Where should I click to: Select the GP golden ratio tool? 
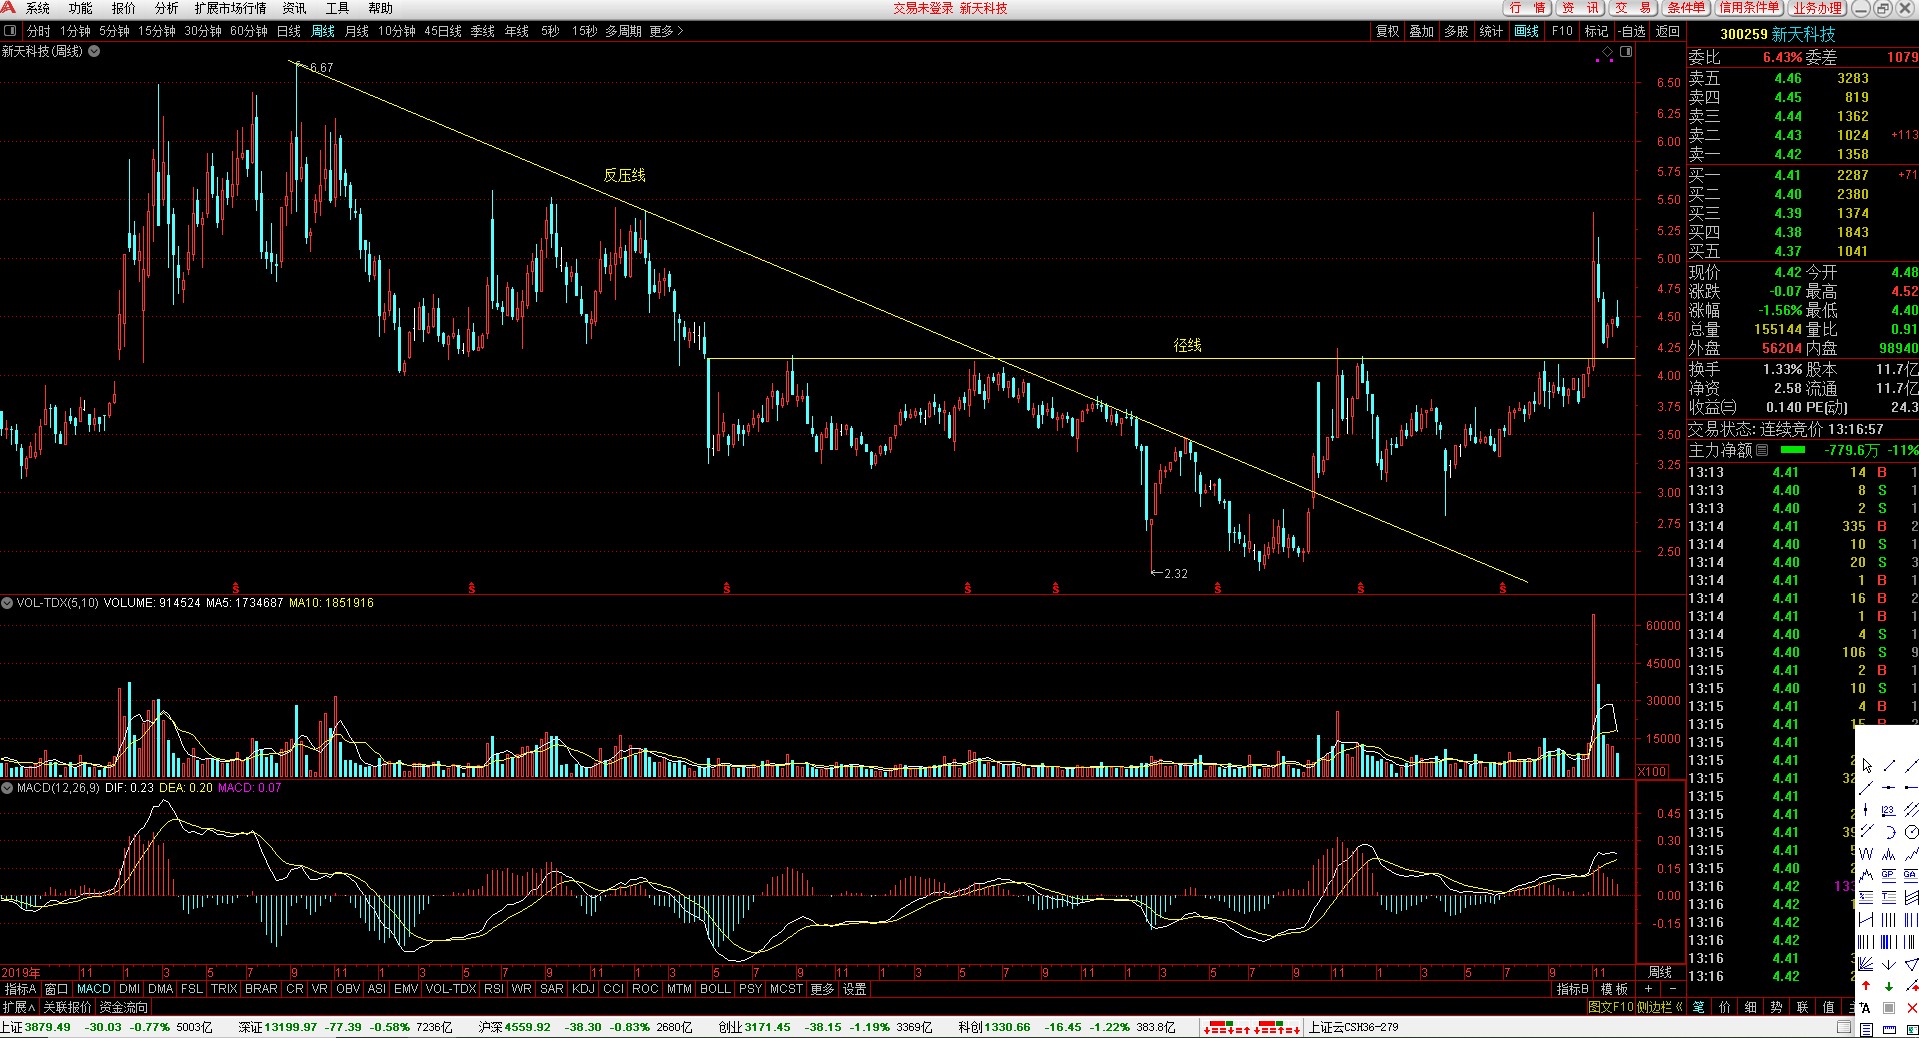1889,876
